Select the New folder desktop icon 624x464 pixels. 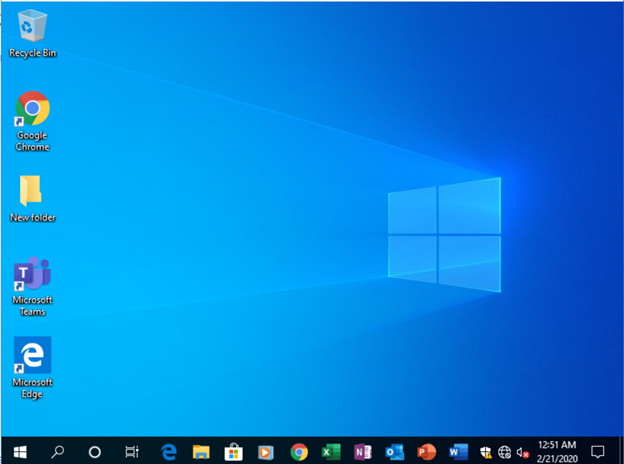point(33,199)
